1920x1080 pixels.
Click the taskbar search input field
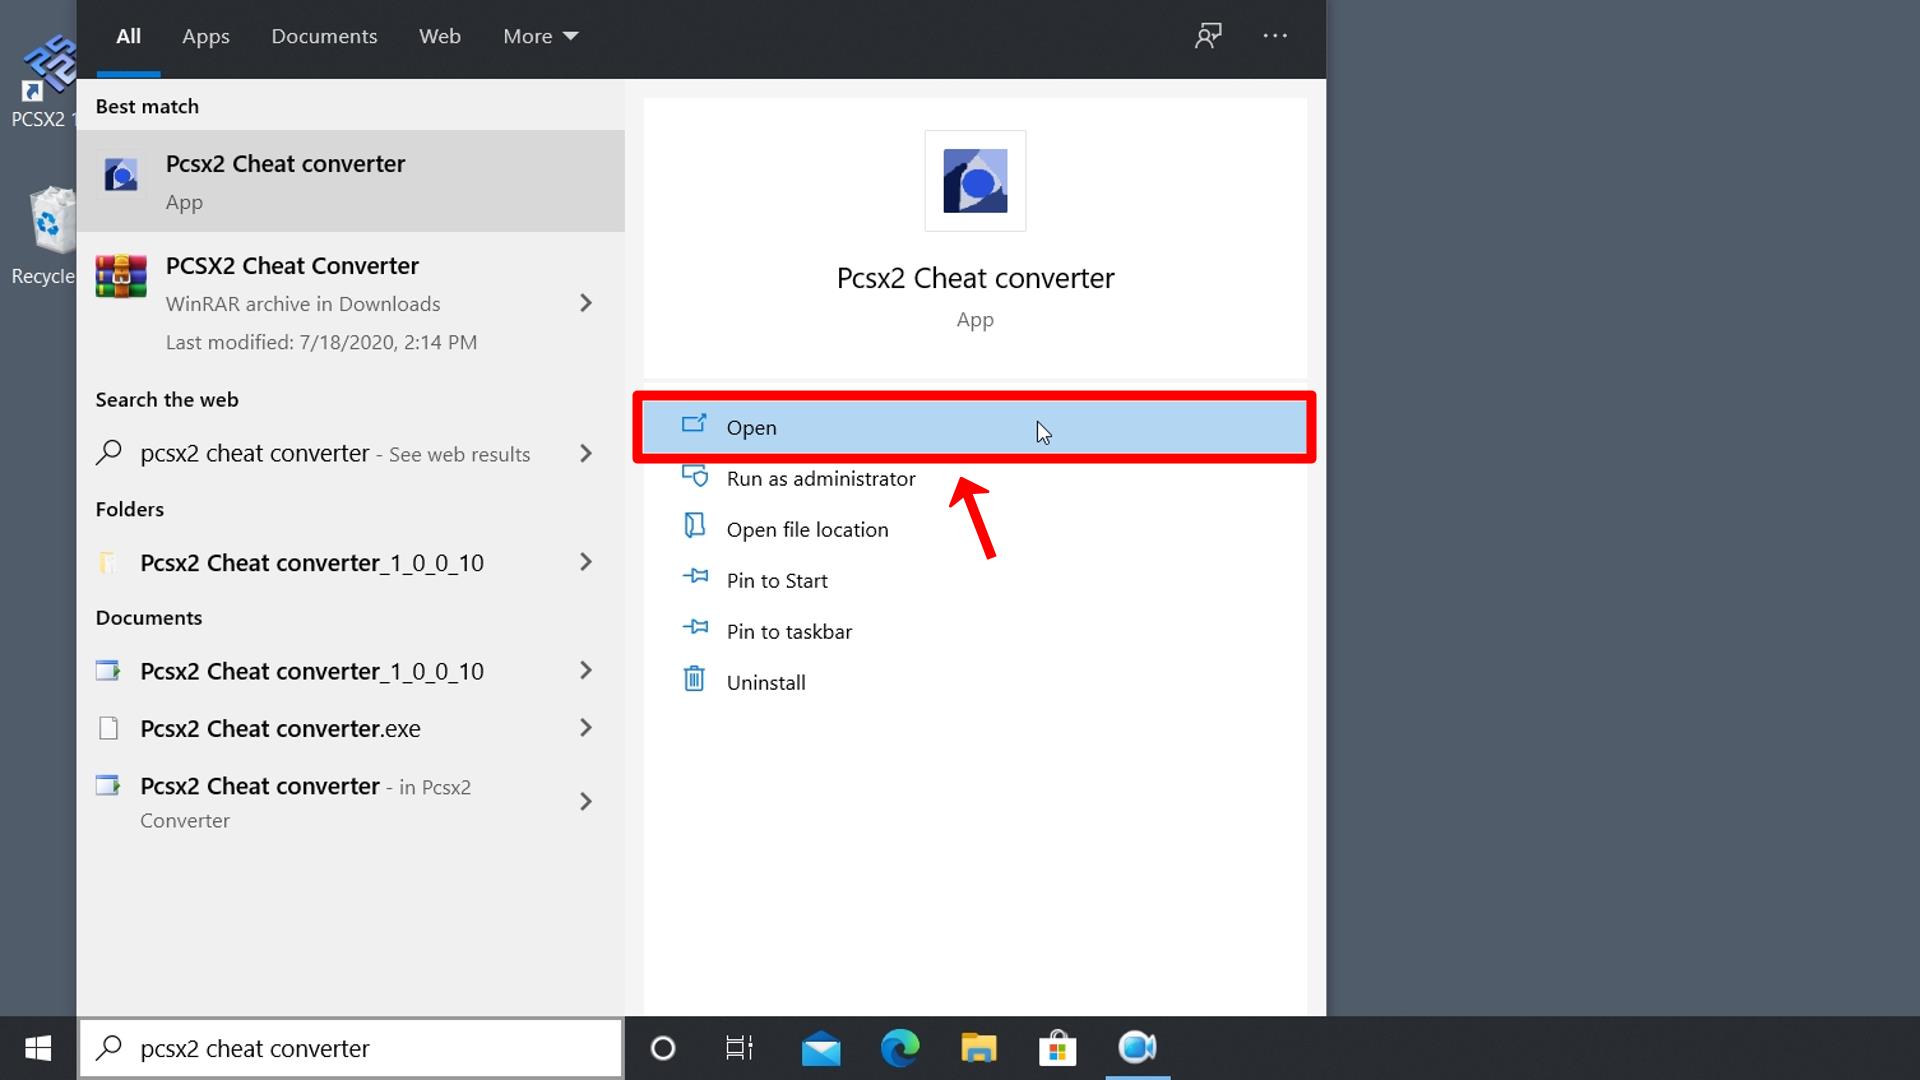pos(351,1048)
